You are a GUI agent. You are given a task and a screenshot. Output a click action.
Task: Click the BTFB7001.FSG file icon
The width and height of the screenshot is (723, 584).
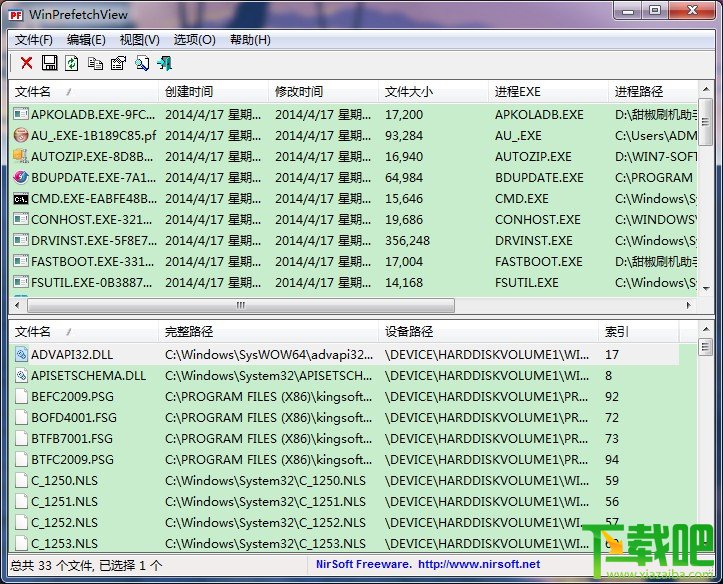pos(21,438)
